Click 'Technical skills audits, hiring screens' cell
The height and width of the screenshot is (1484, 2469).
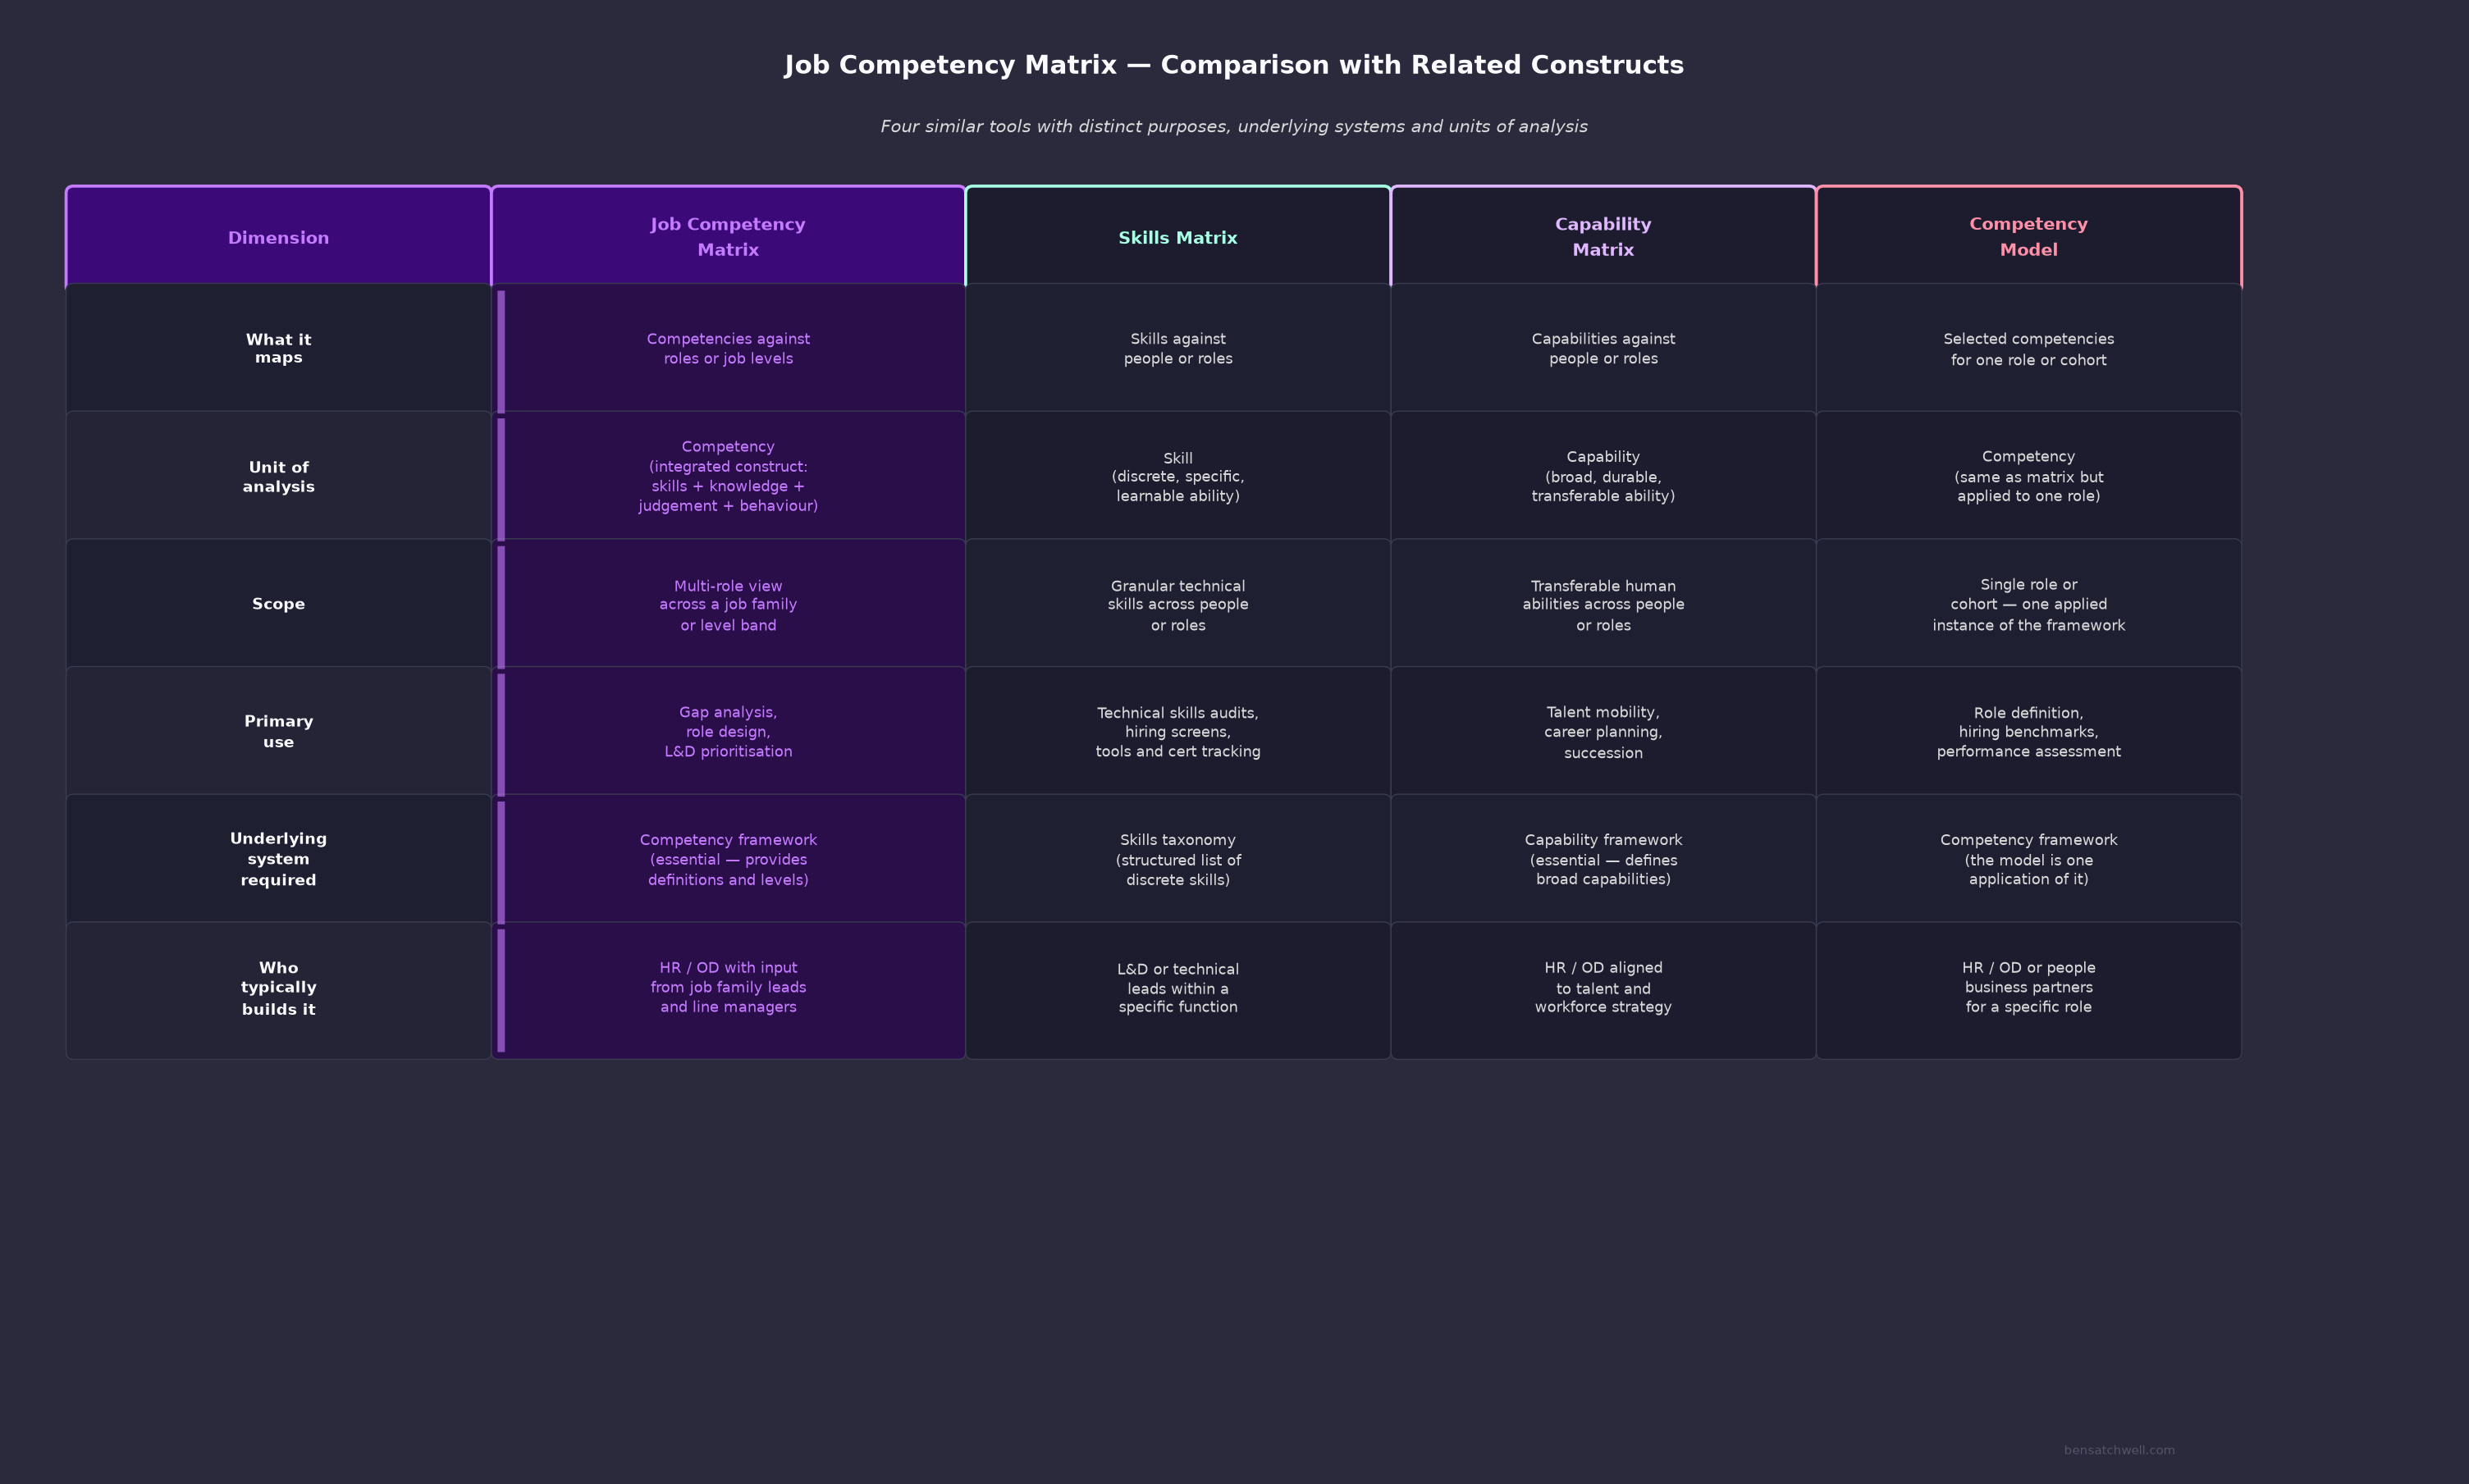point(1178,732)
